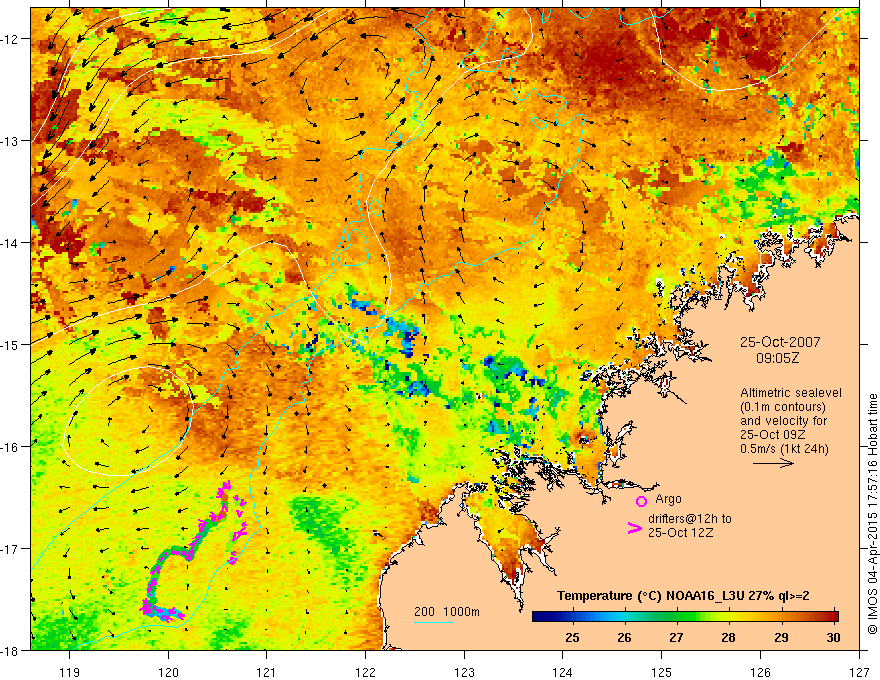The image size is (880, 680).
Task: Click the temperature color bar
Action: [685, 616]
